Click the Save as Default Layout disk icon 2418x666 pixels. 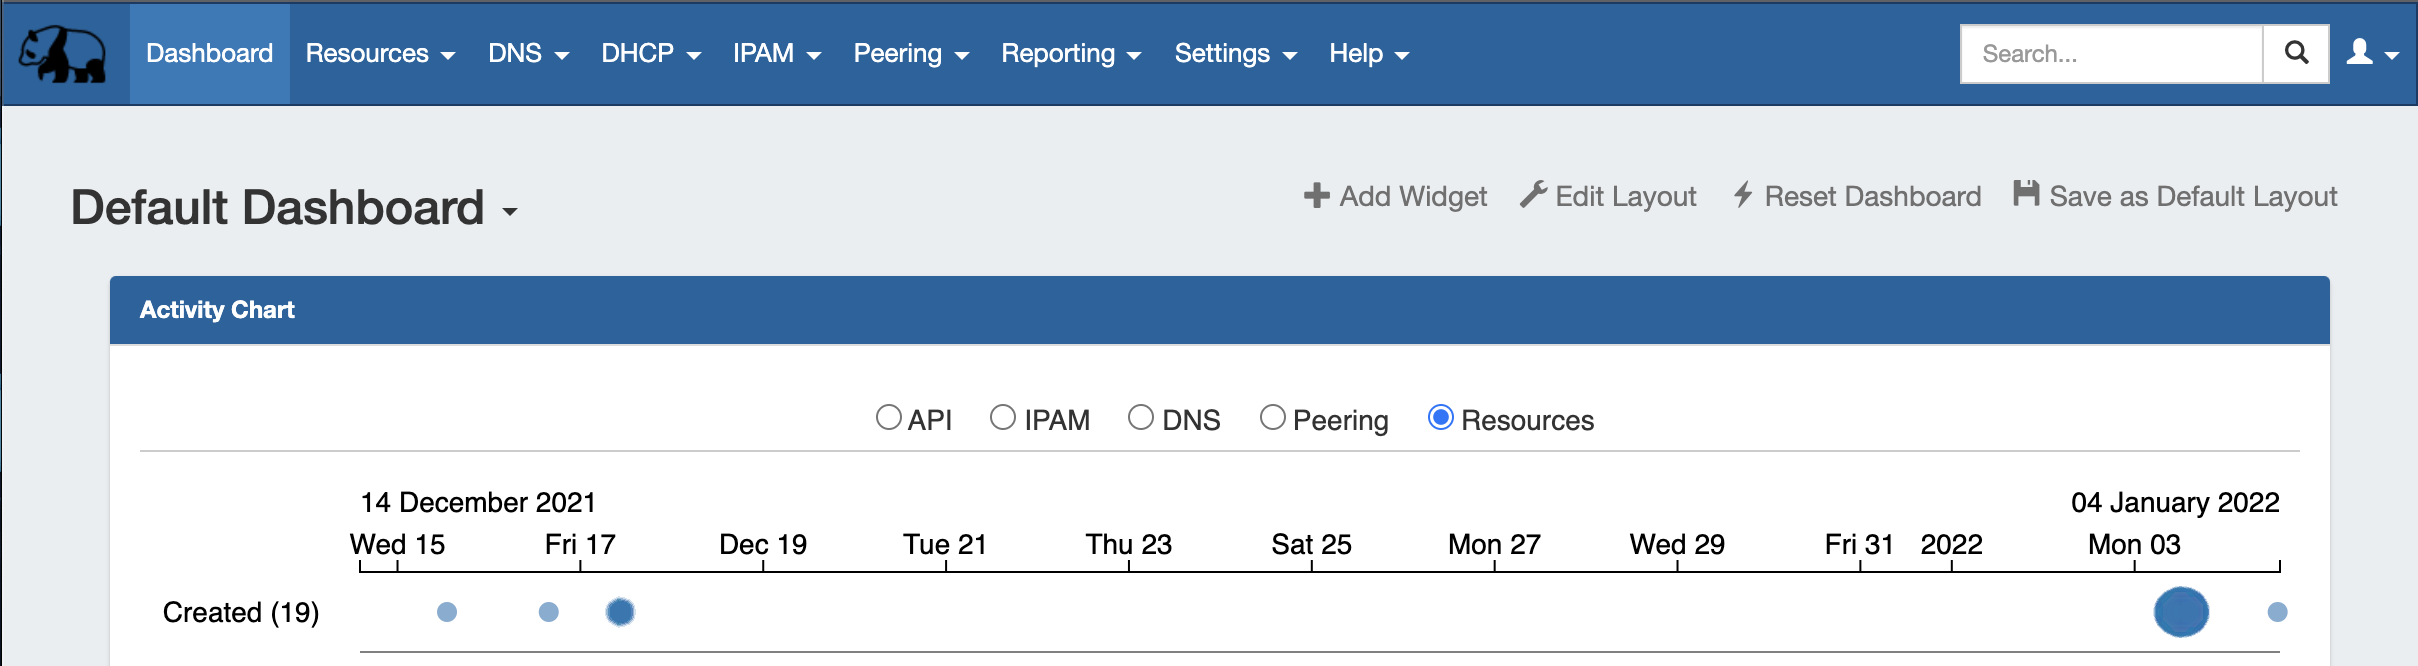click(2026, 194)
